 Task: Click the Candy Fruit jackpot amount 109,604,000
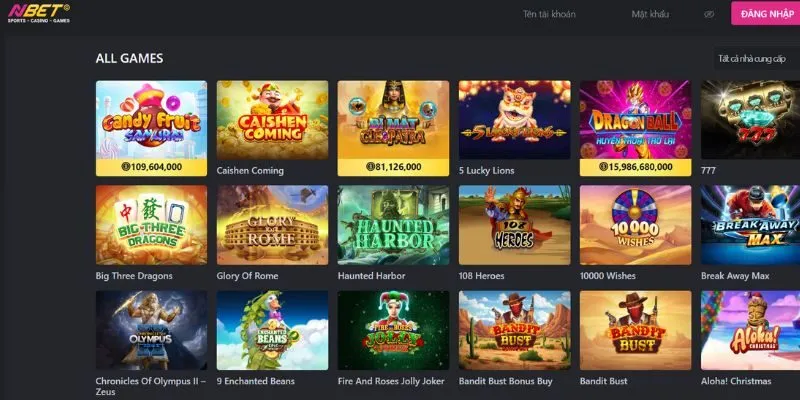[152, 167]
